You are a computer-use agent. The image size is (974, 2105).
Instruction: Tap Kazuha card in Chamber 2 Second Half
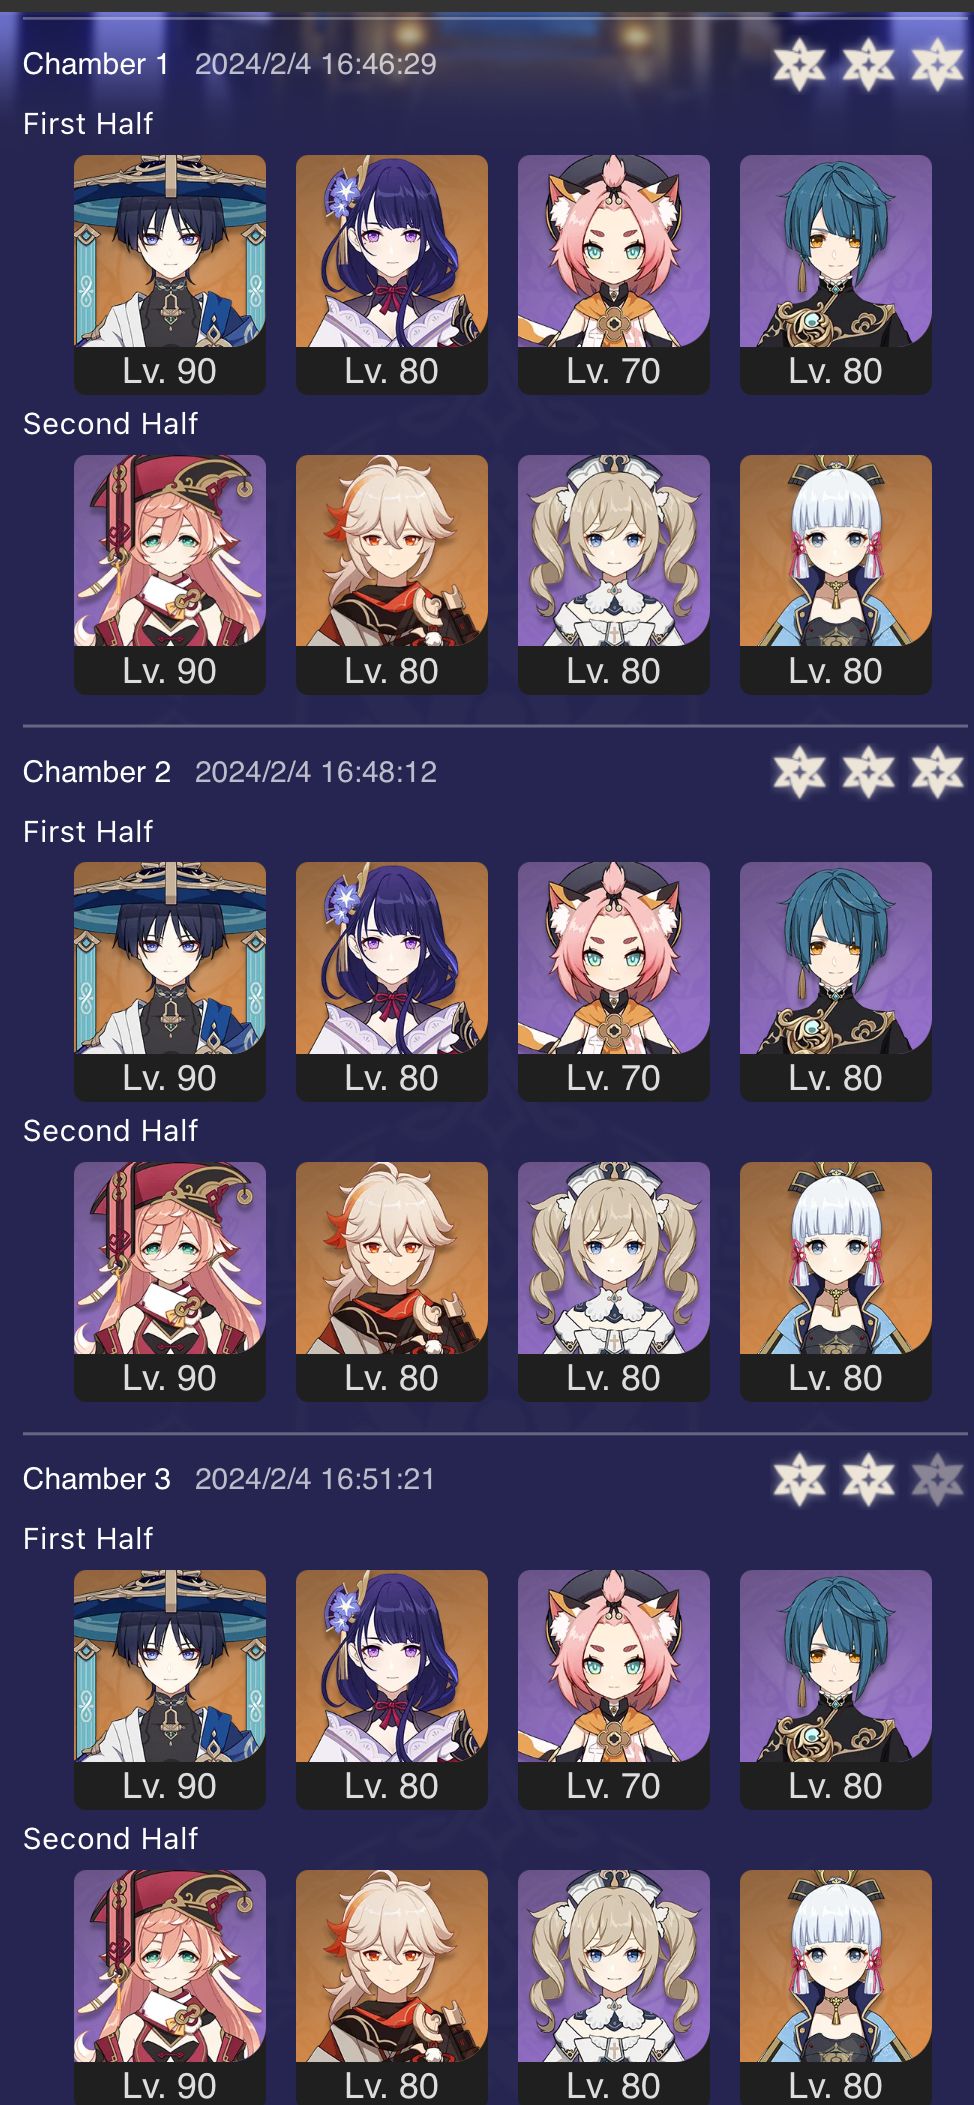pyautogui.click(x=392, y=1281)
